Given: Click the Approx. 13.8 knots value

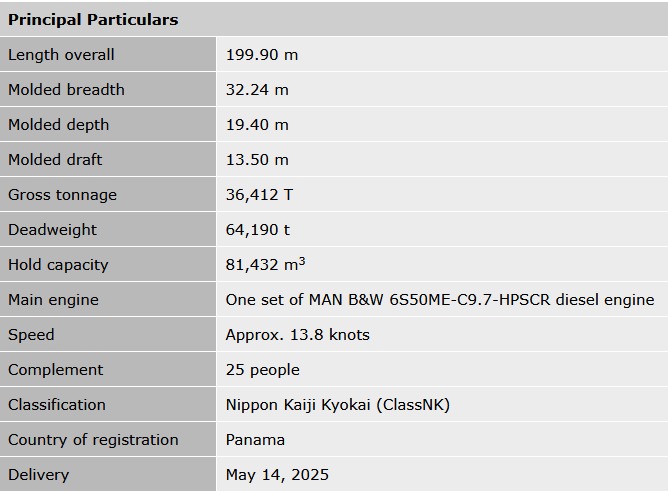Looking at the screenshot, I should [298, 335].
